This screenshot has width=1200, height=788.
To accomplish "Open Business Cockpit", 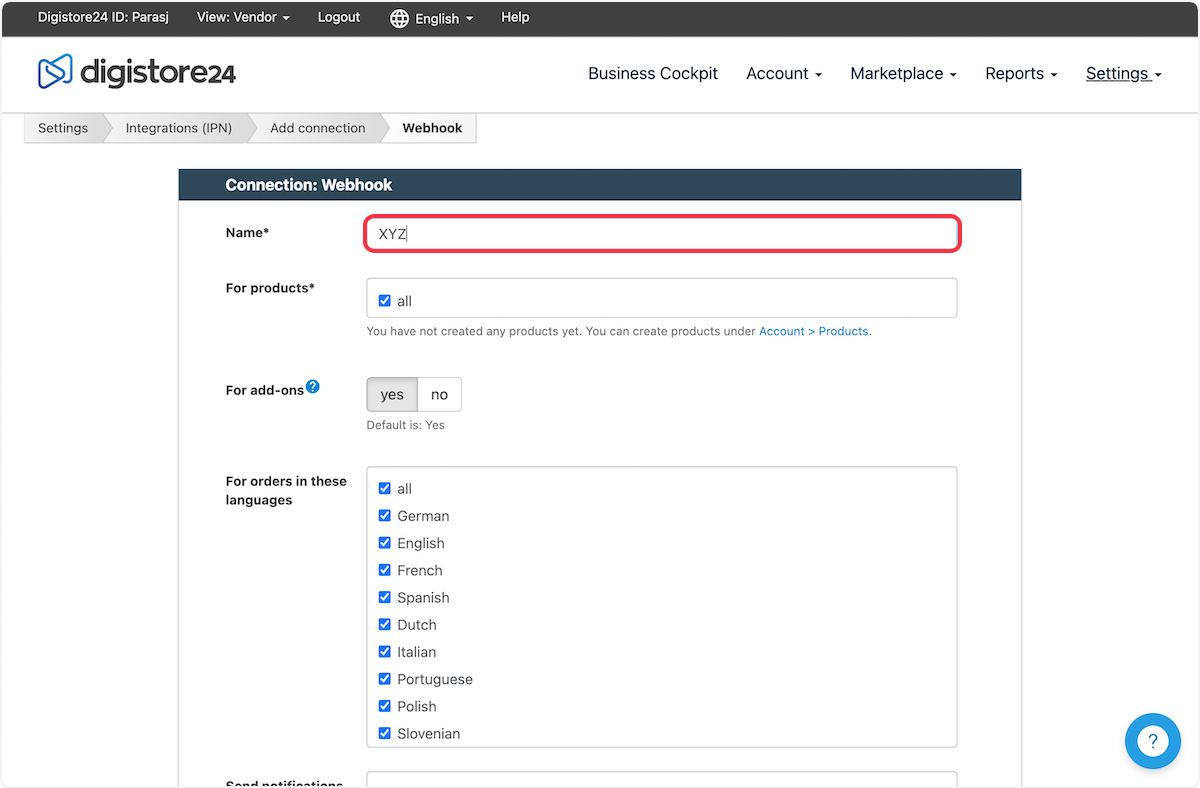I will point(653,73).
